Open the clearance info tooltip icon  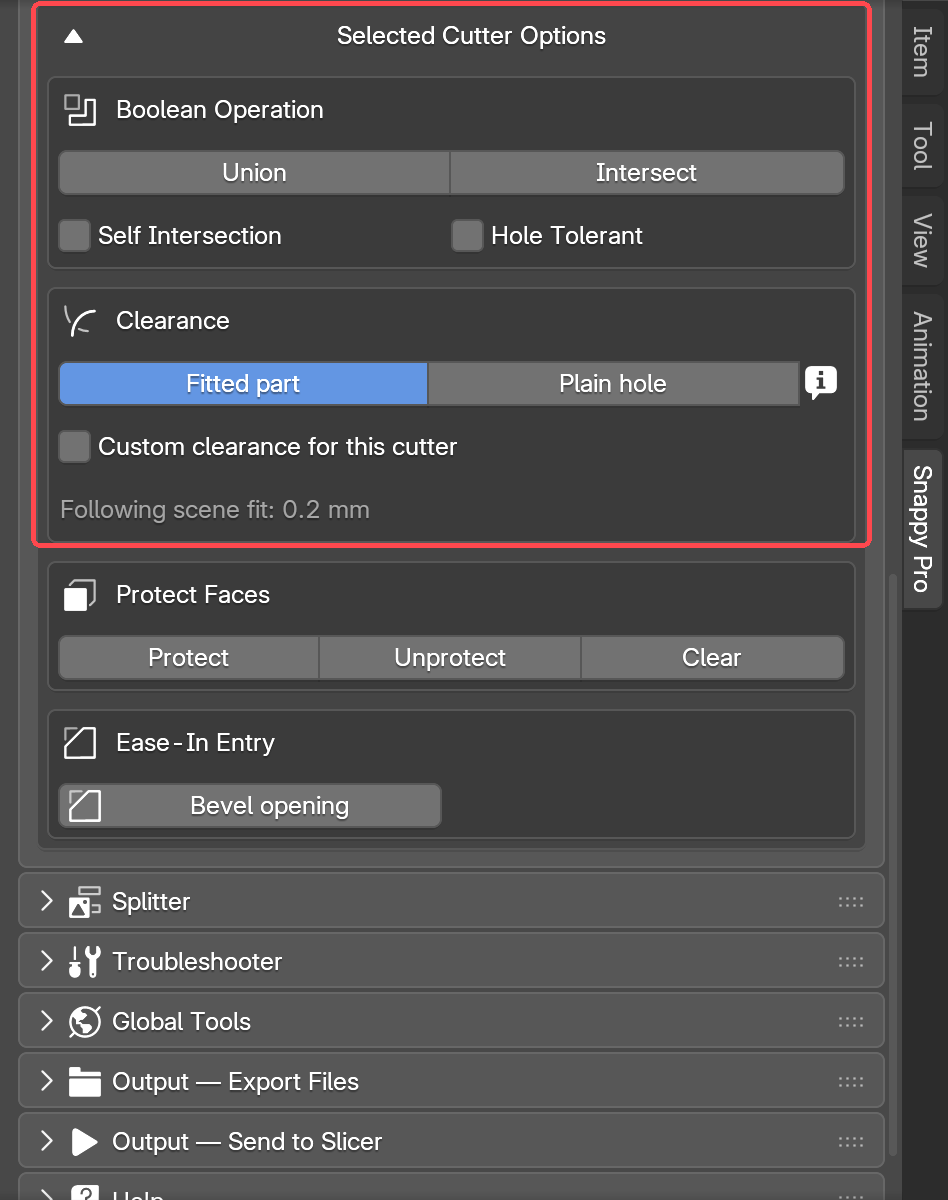click(x=821, y=383)
